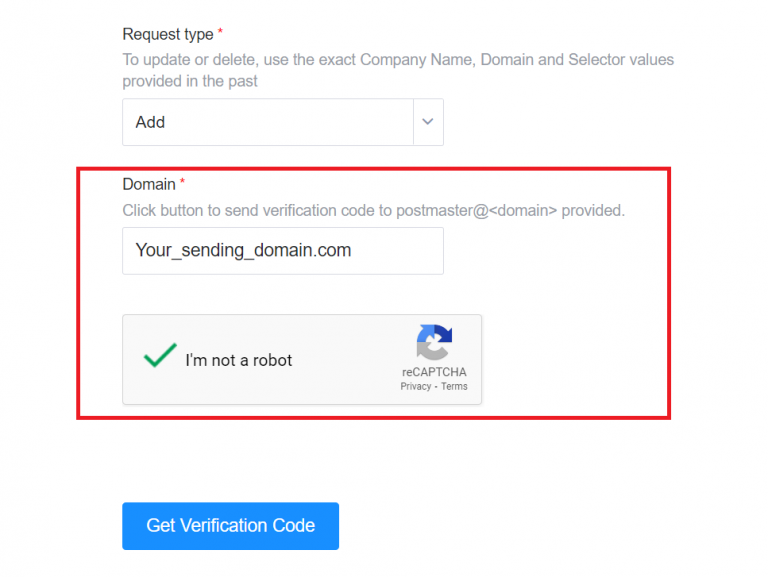Viewport: 768px width, 577px height.
Task: Click the reCAPTCHA brand text under the logo
Action: [x=434, y=372]
